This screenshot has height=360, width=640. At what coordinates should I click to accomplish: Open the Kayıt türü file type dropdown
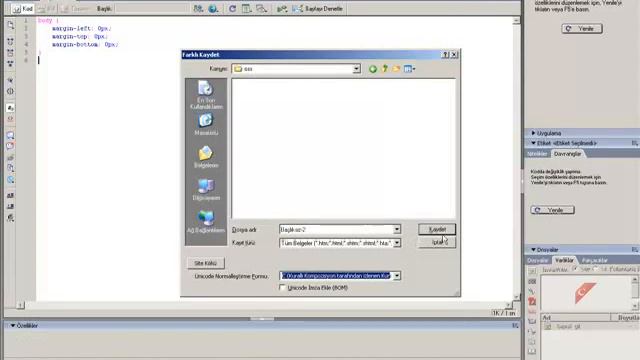click(396, 243)
